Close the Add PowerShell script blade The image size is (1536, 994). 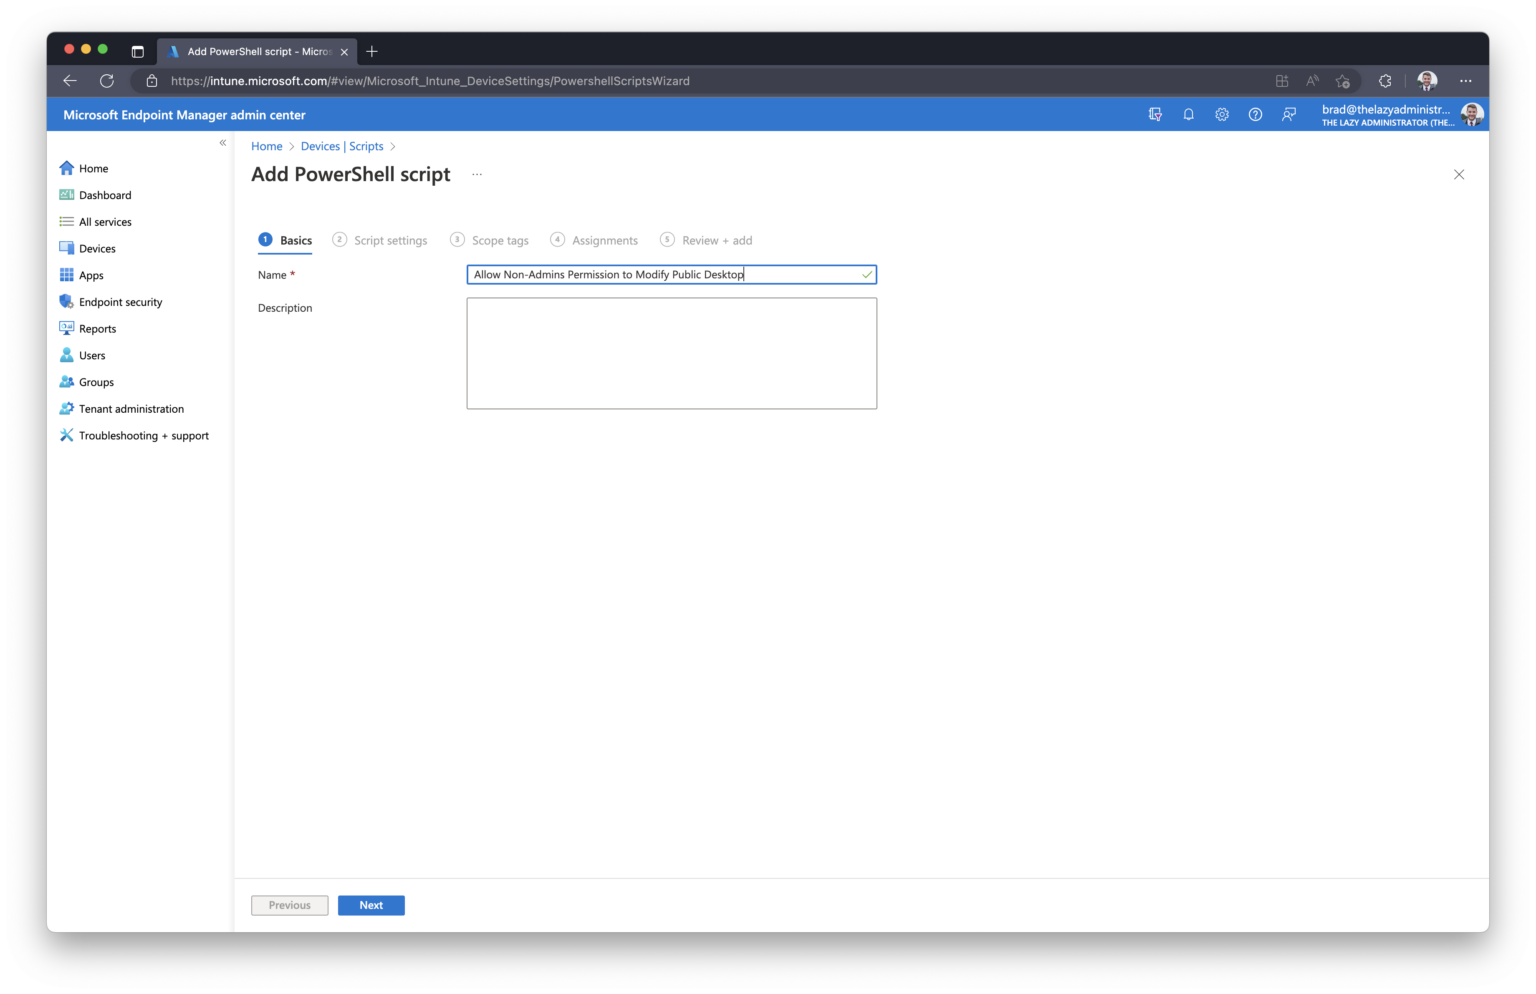coord(1459,174)
